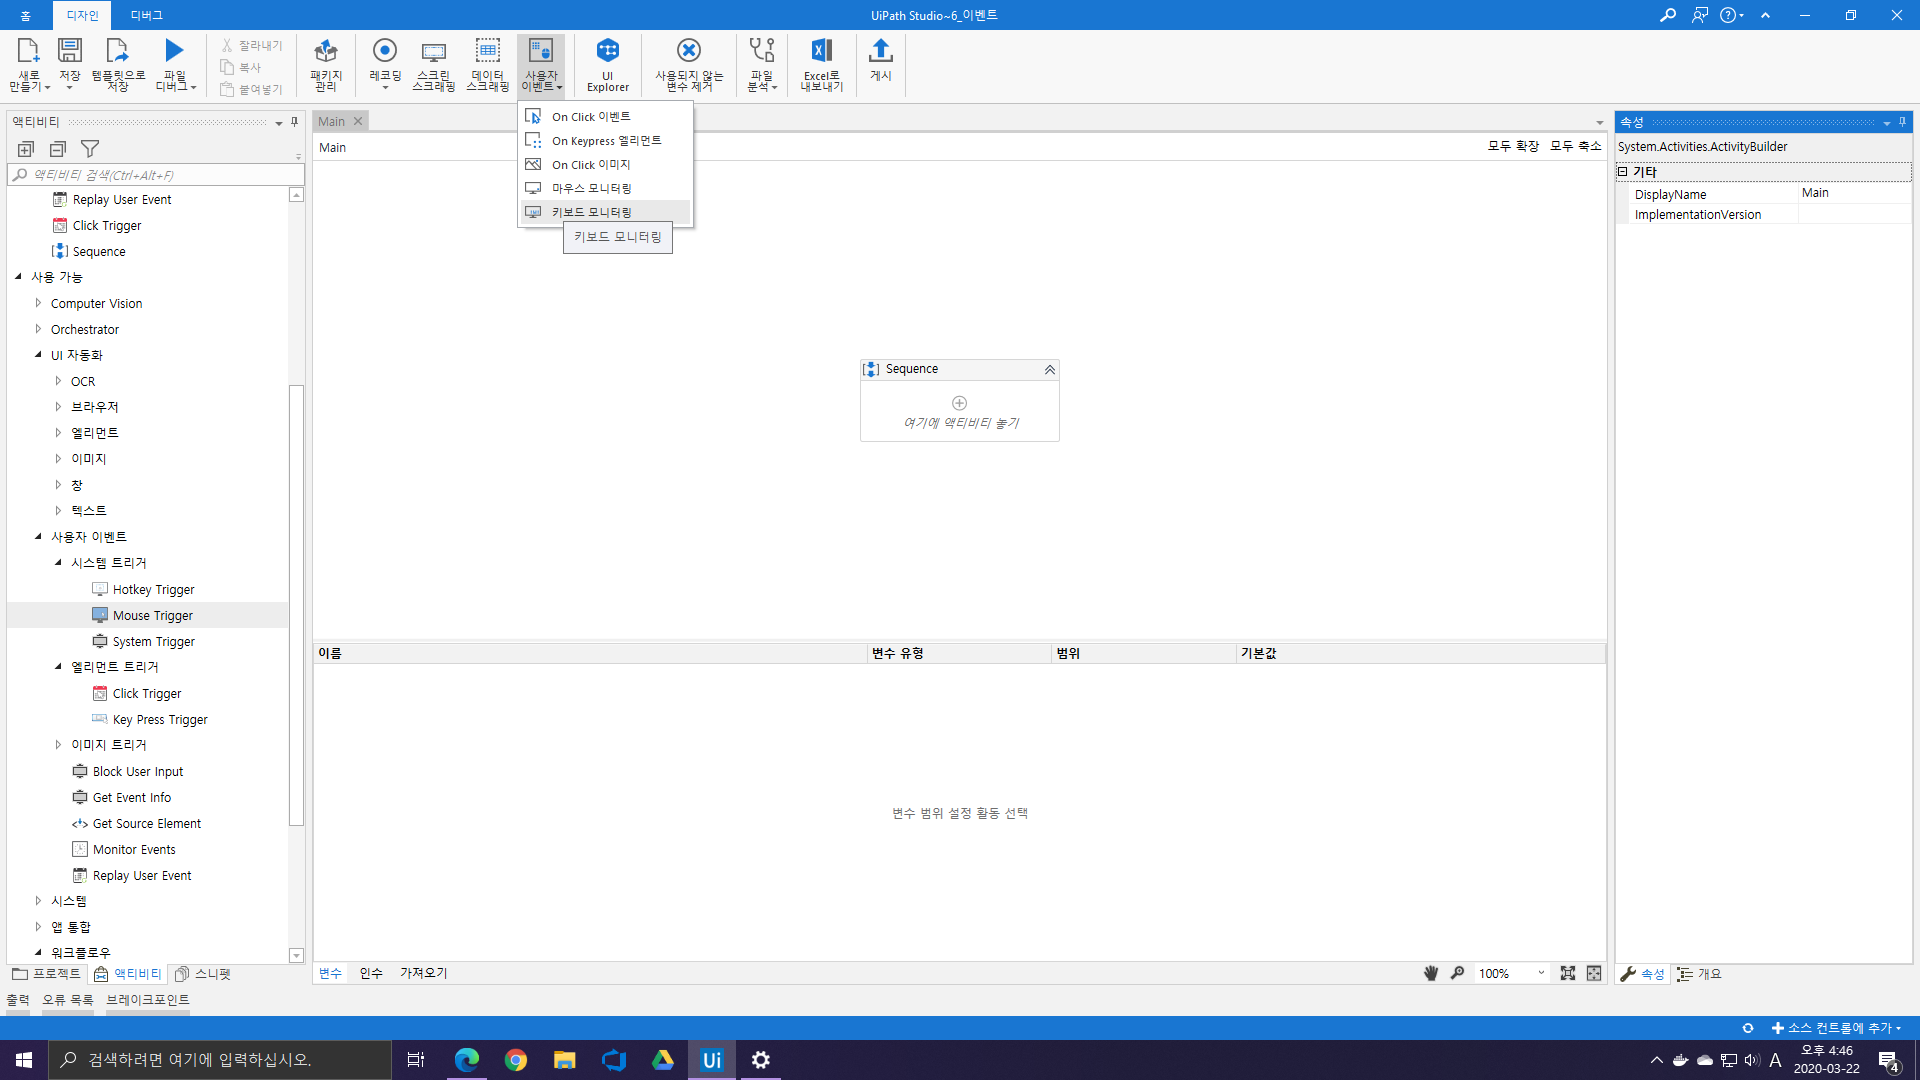Expand the Computer Vision tree node
The image size is (1920, 1080).
38,303
